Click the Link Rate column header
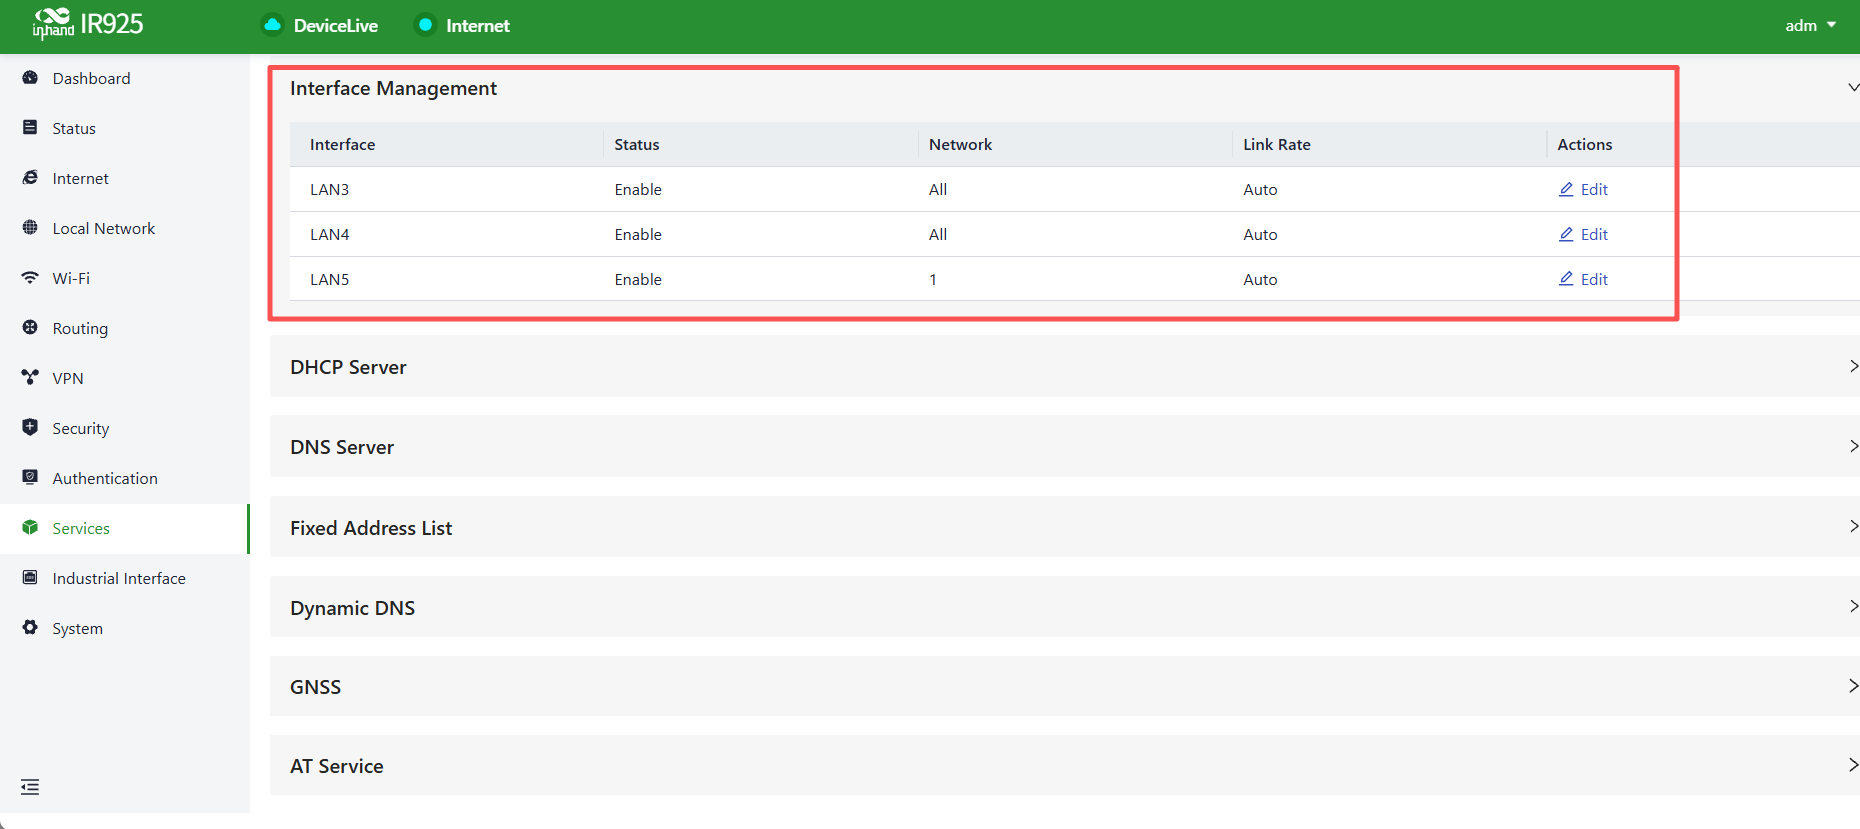Screen dimensions: 1860x829 [x=1277, y=144]
